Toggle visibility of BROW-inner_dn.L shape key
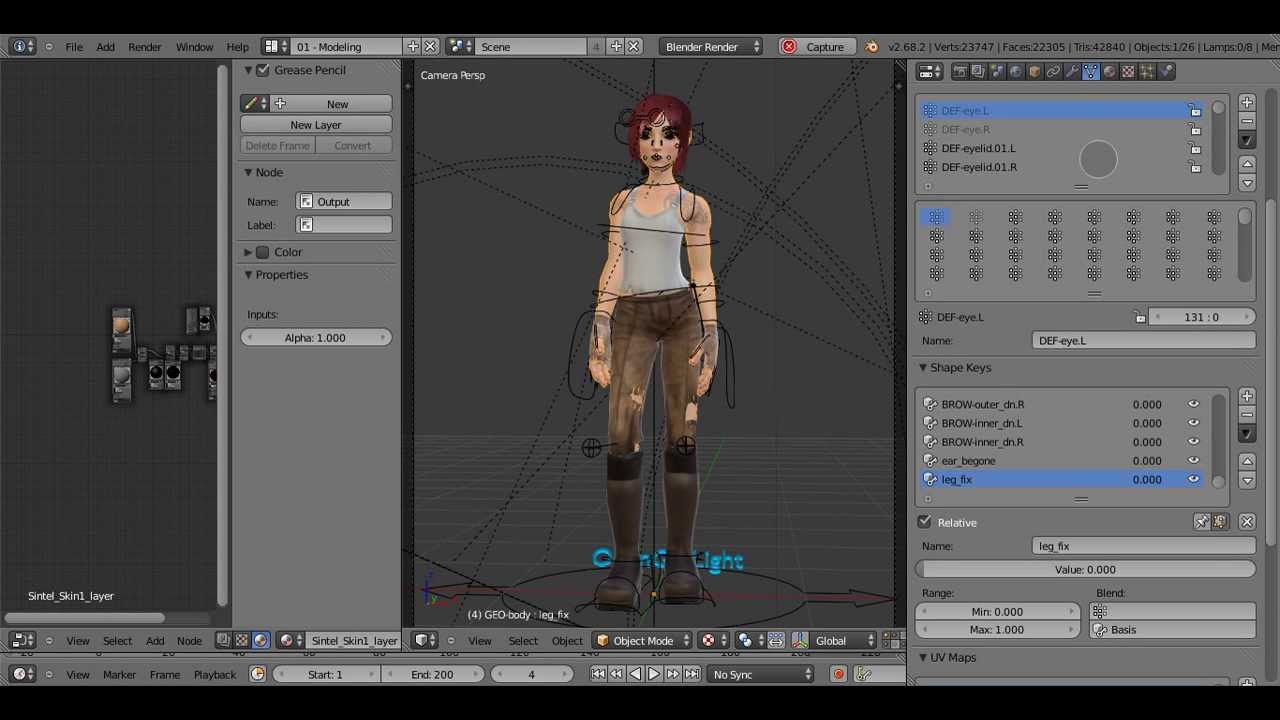 [1193, 423]
